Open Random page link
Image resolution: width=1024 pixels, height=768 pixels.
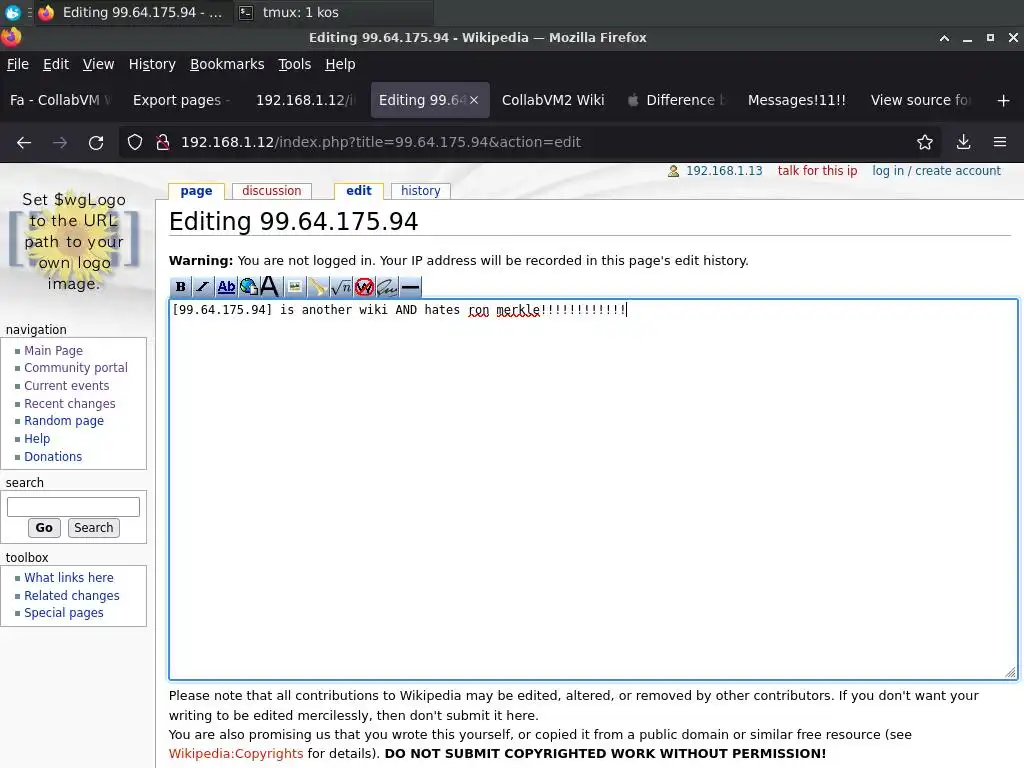[64, 421]
